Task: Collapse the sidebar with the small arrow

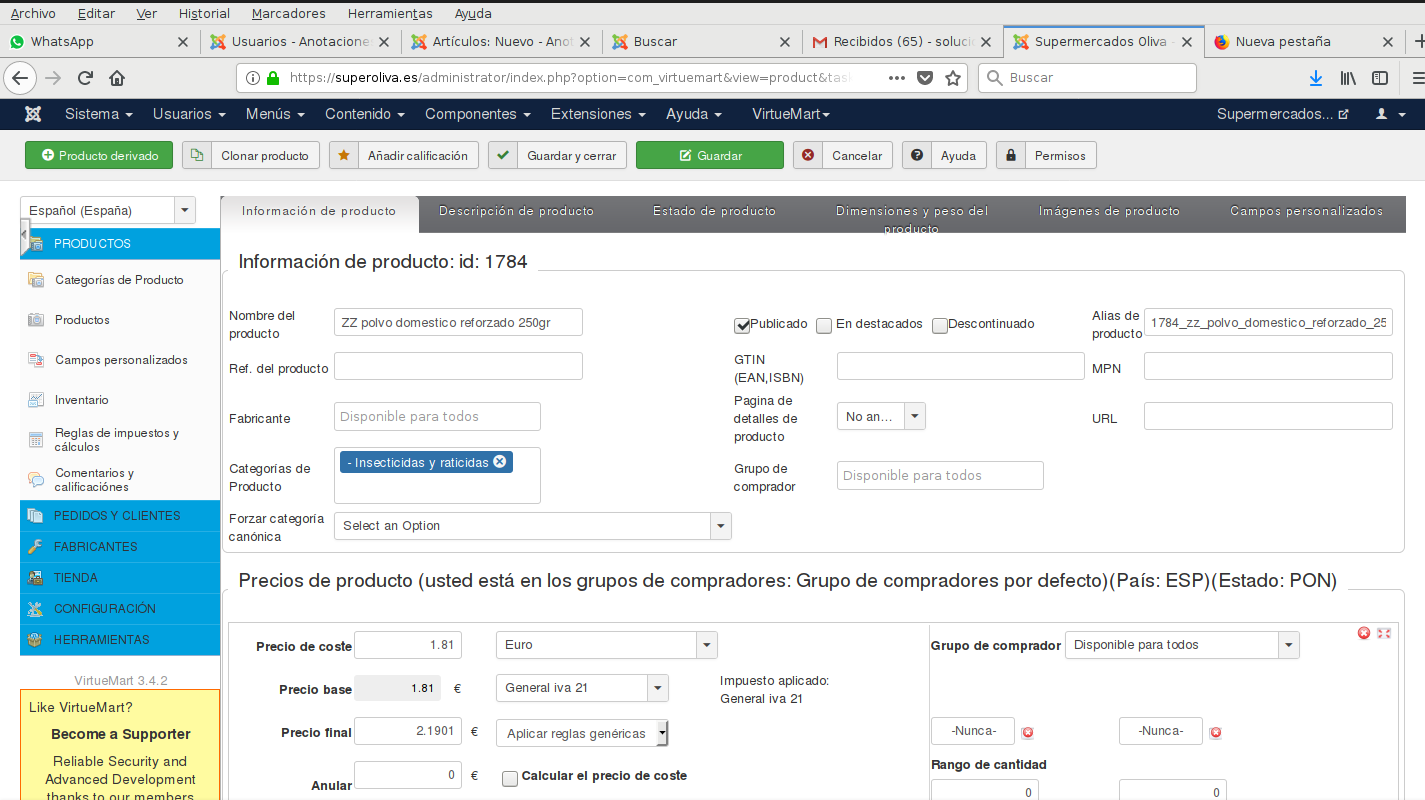Action: point(24,238)
